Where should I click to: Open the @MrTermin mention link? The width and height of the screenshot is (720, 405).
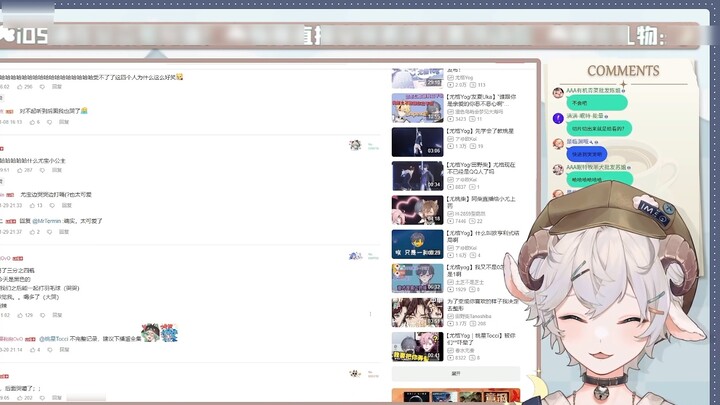click(47, 220)
